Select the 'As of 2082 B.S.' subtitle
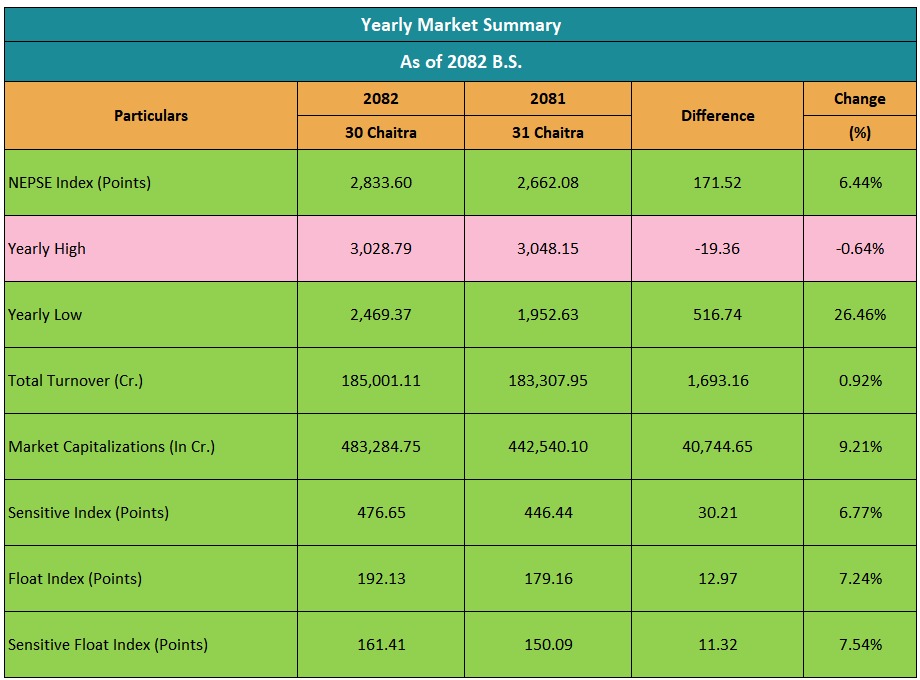Image resolution: width=920 pixels, height=680 pixels. (460, 62)
